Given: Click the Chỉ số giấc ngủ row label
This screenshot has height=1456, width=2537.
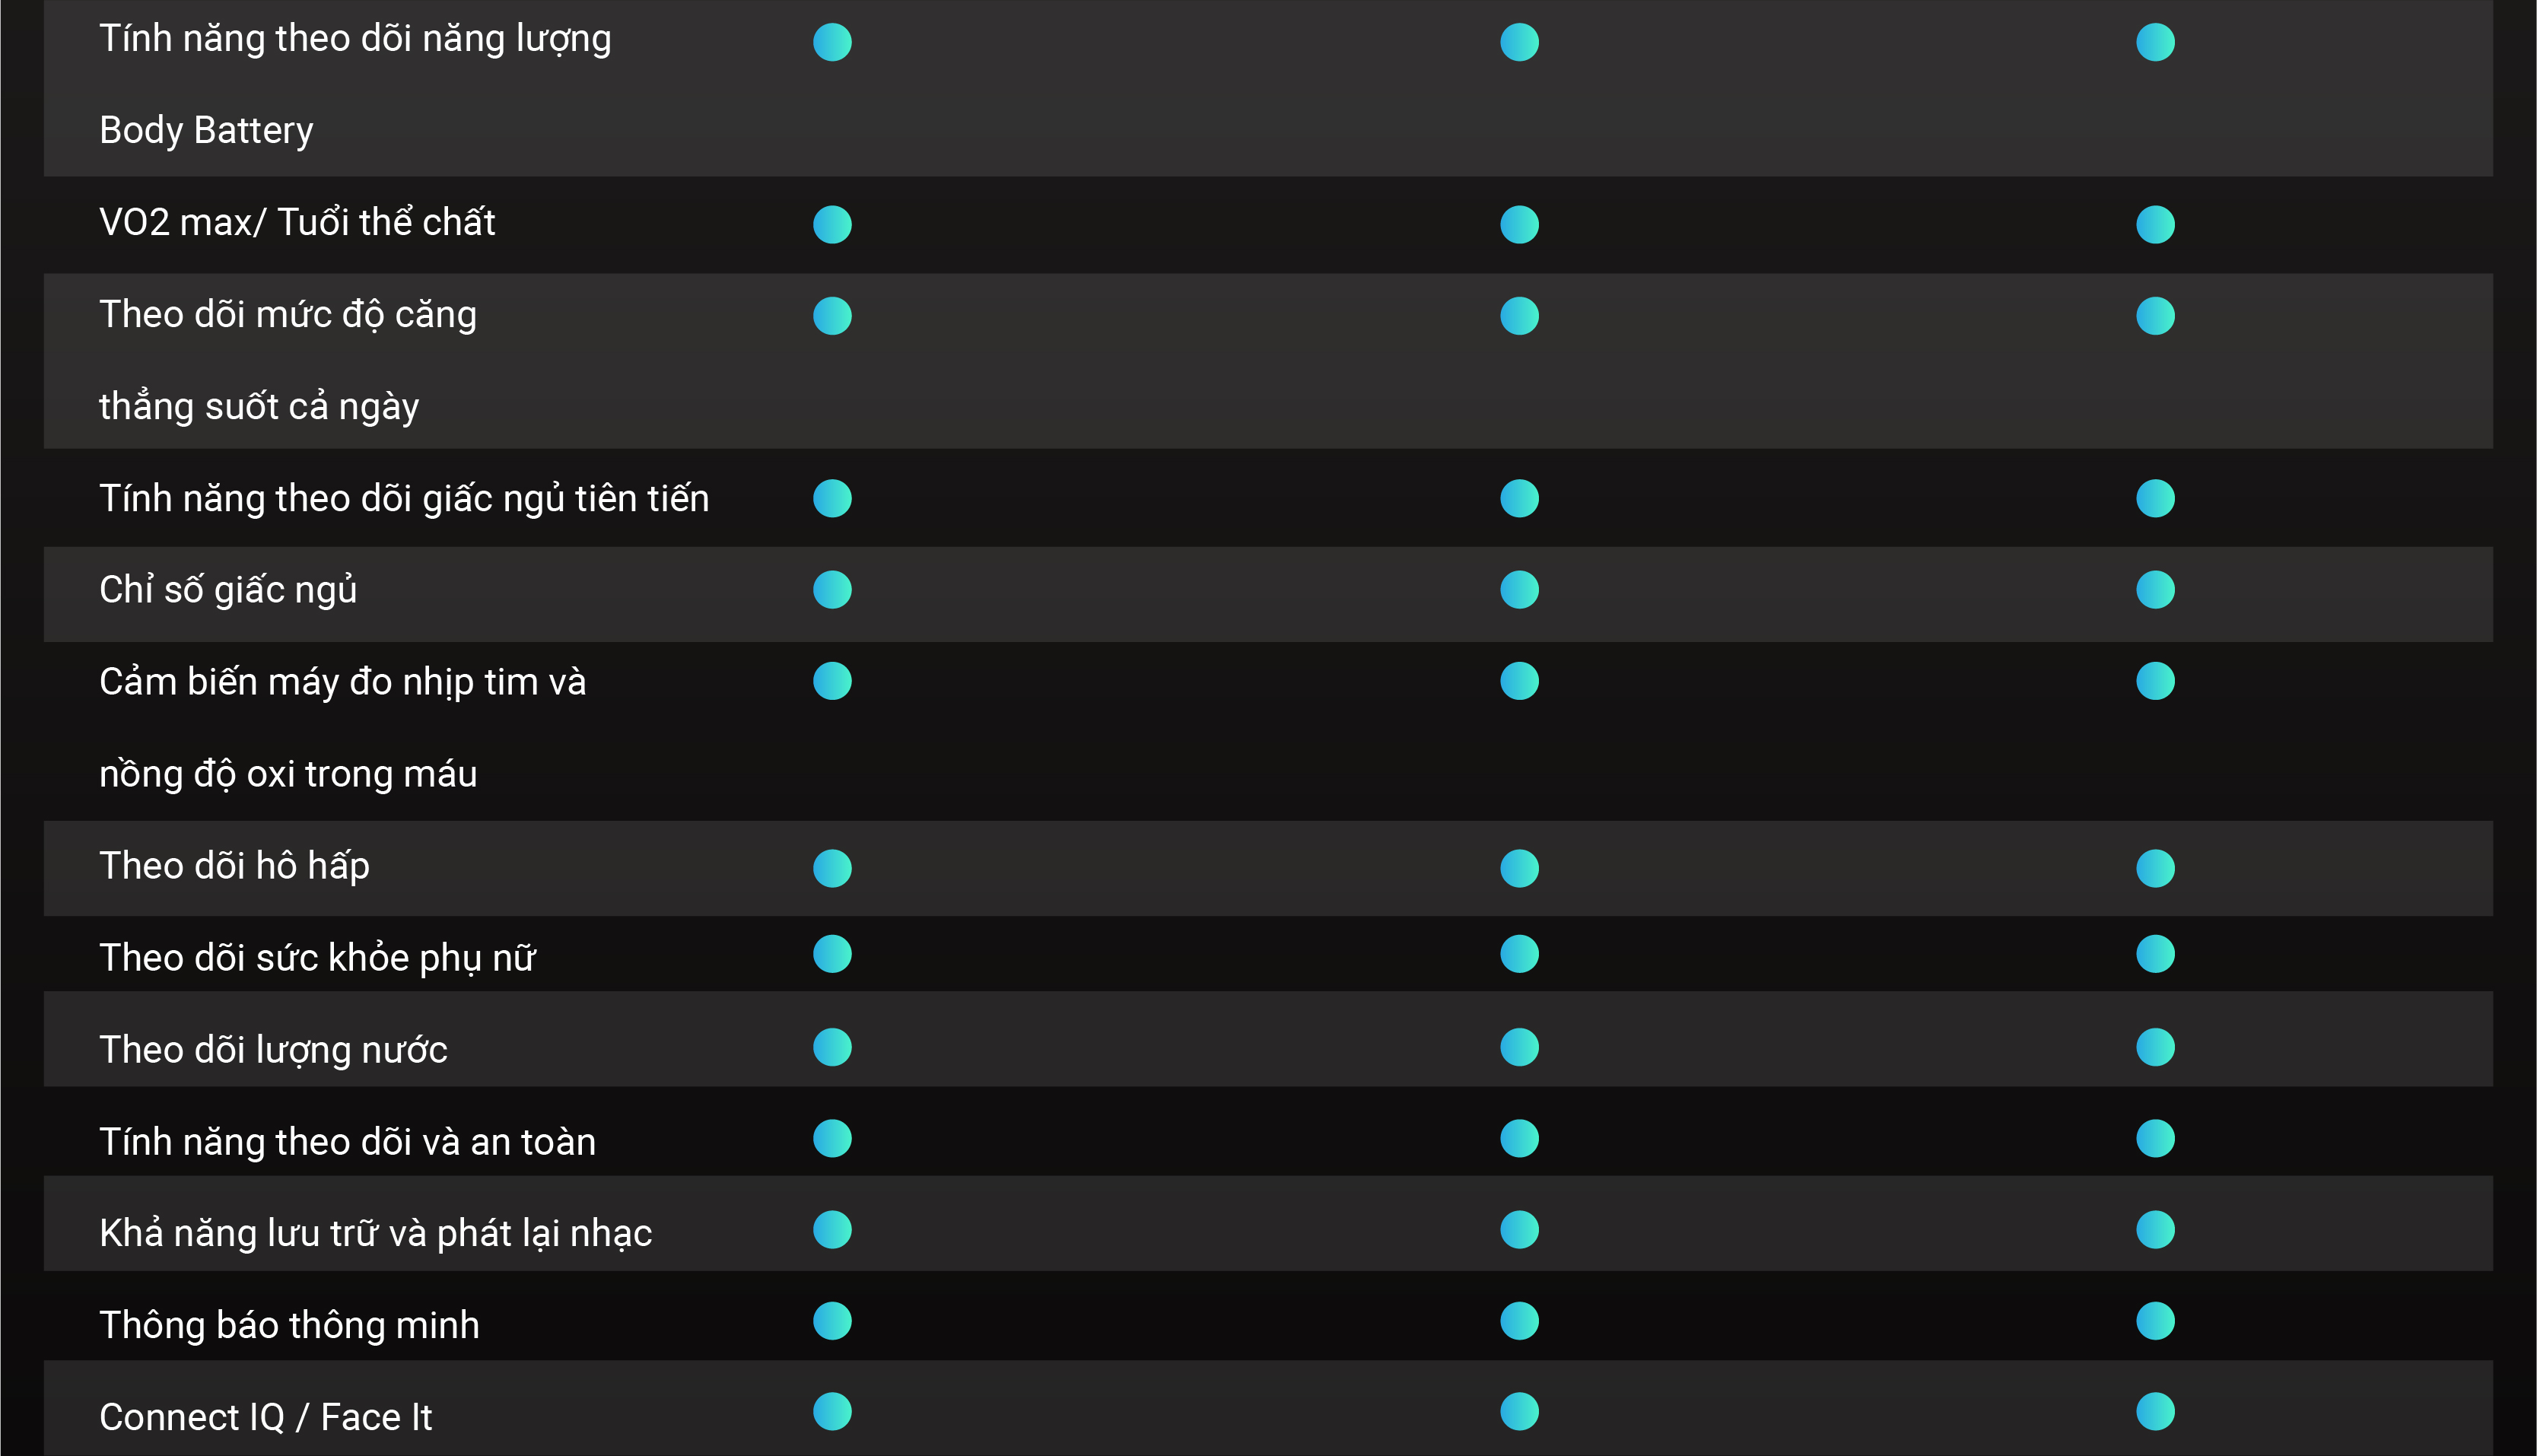Looking at the screenshot, I should pyautogui.click(x=228, y=590).
